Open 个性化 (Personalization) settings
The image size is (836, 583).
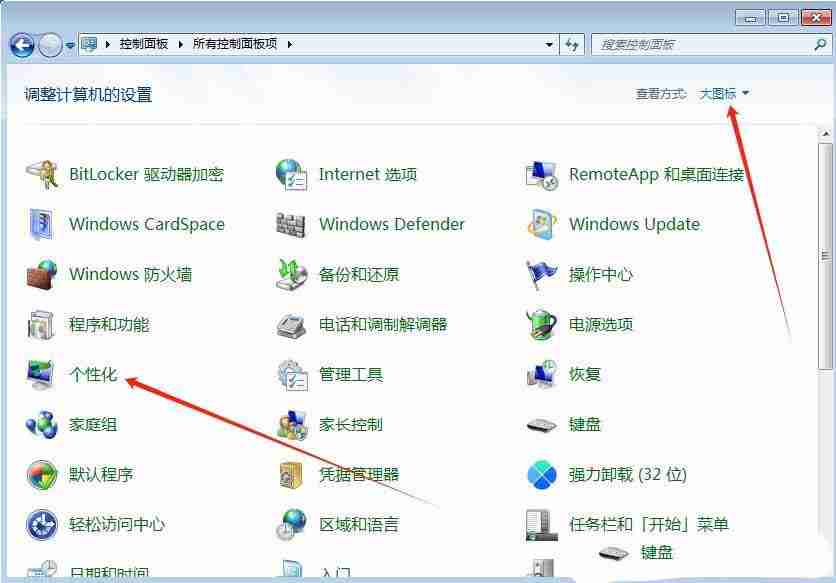95,375
